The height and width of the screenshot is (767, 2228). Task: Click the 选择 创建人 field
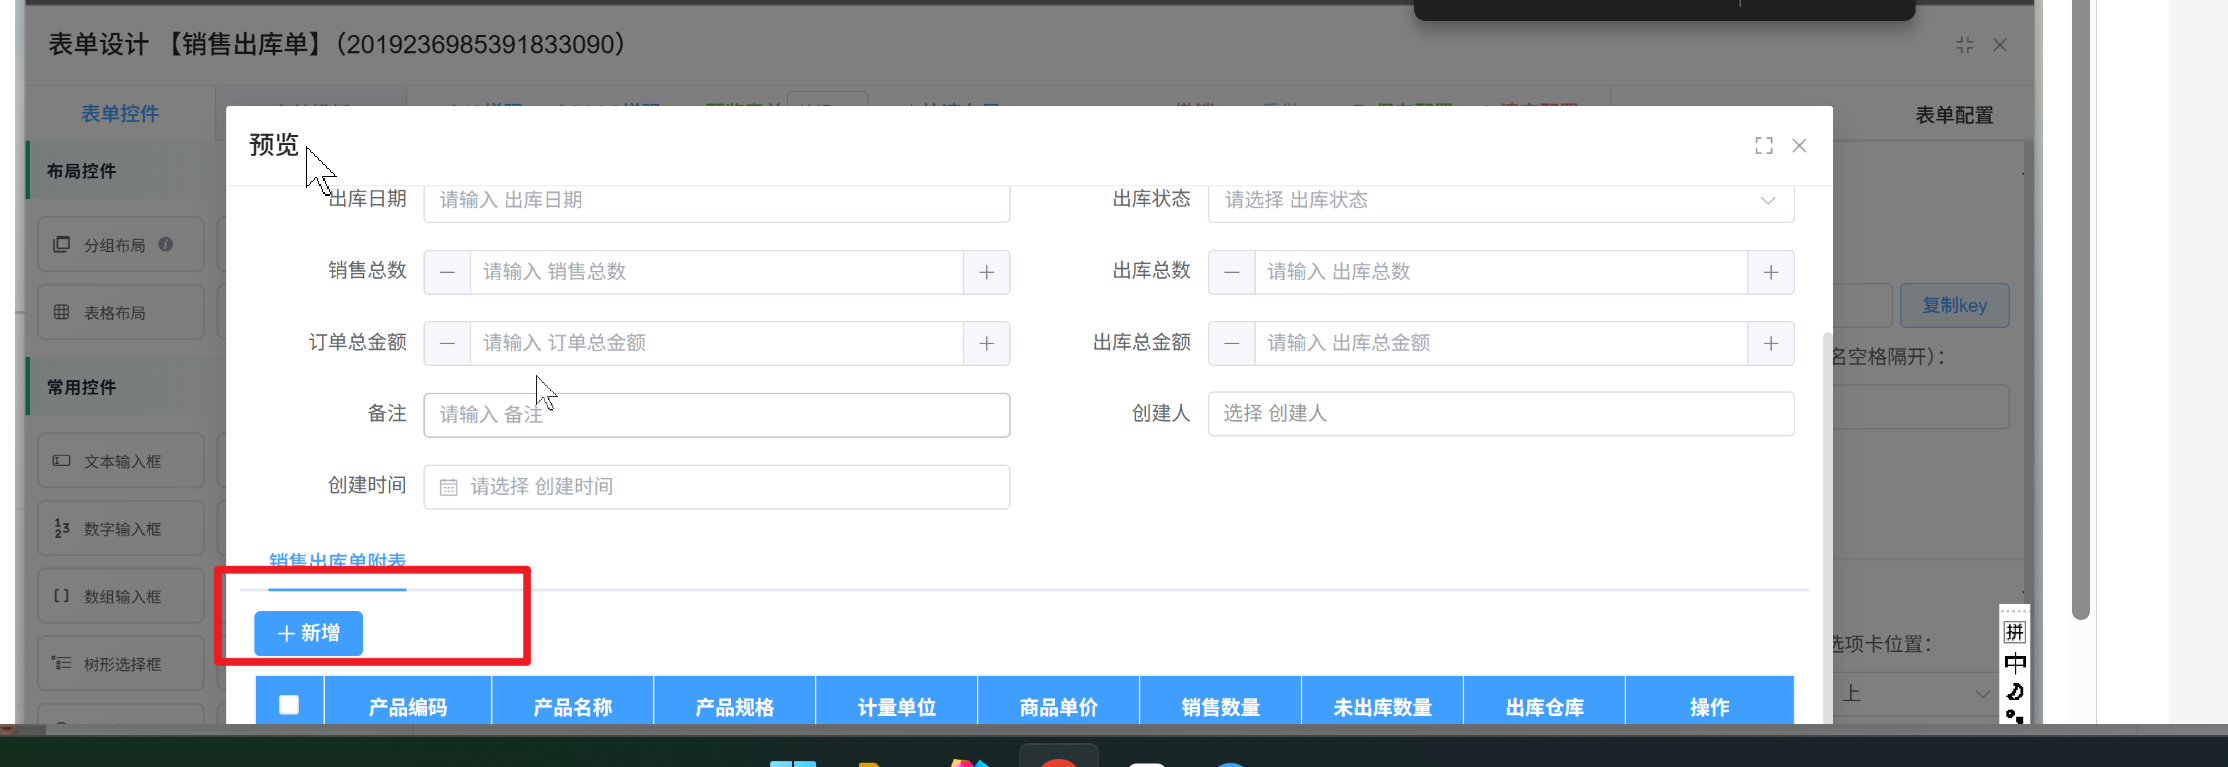pyautogui.click(x=1500, y=414)
